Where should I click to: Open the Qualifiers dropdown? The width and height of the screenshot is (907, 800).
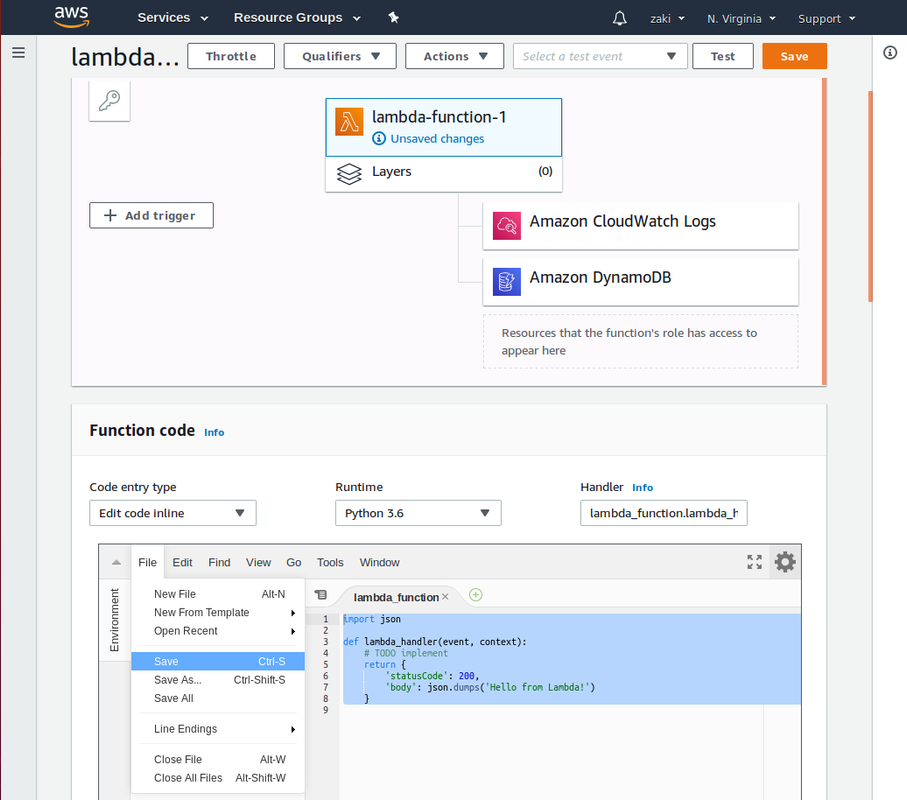click(x=339, y=55)
